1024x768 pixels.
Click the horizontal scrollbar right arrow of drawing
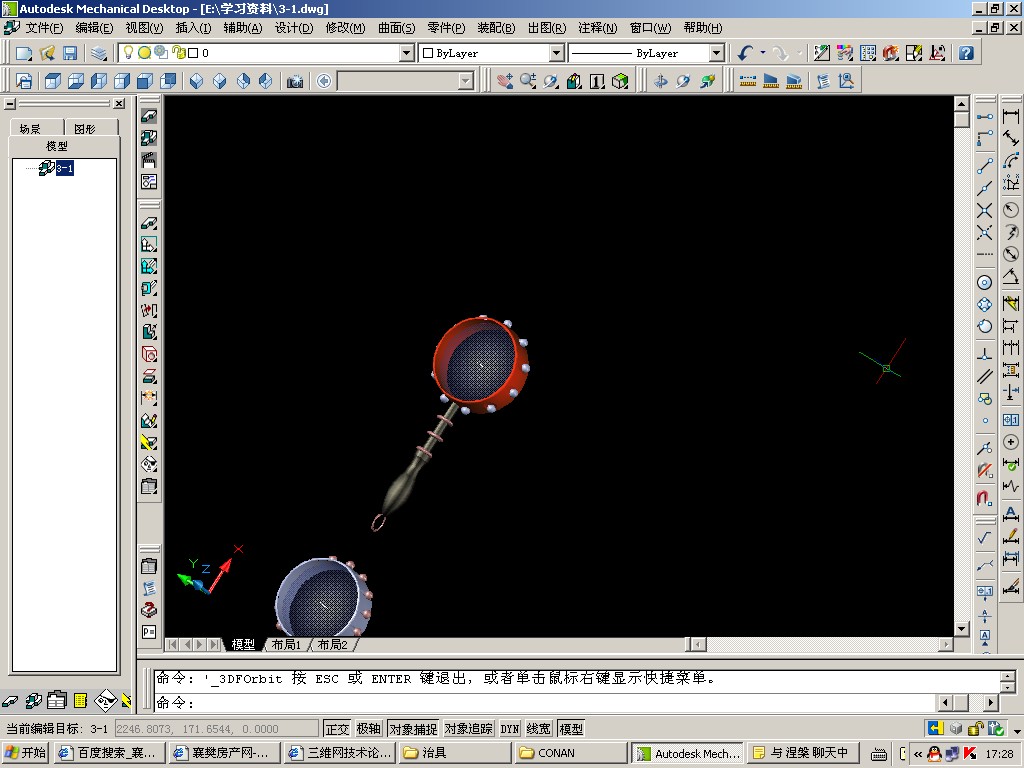point(946,645)
